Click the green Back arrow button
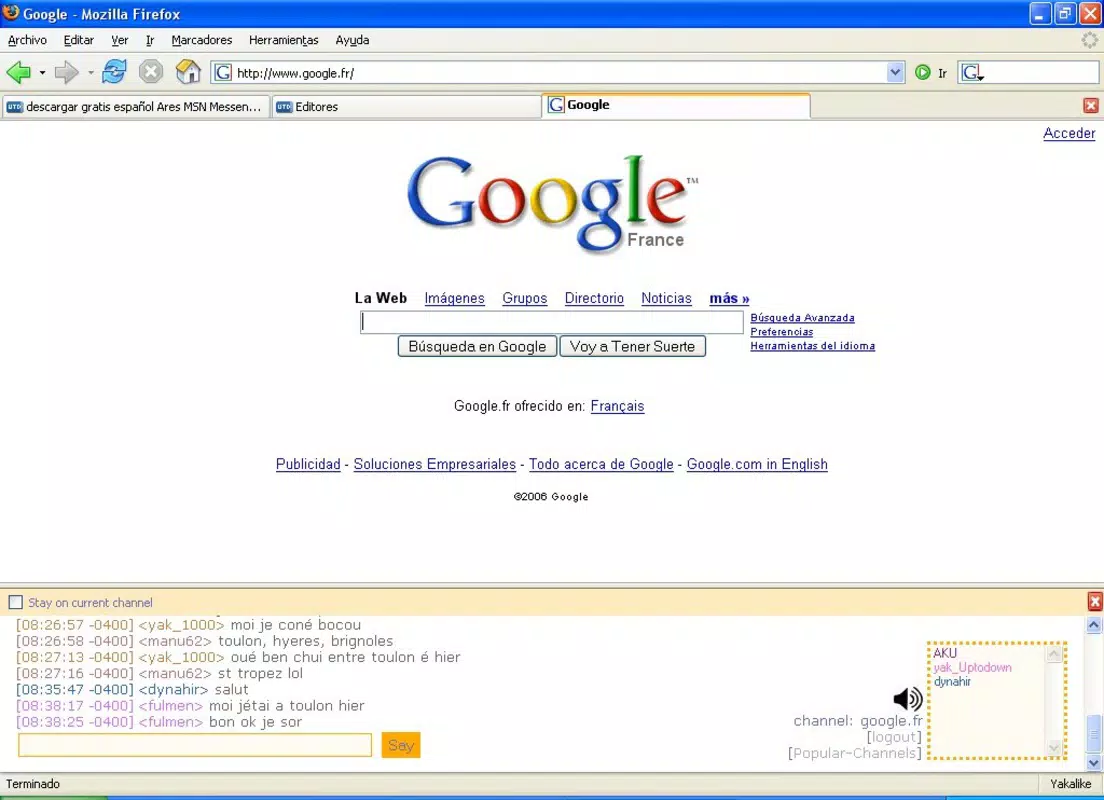 (18, 72)
